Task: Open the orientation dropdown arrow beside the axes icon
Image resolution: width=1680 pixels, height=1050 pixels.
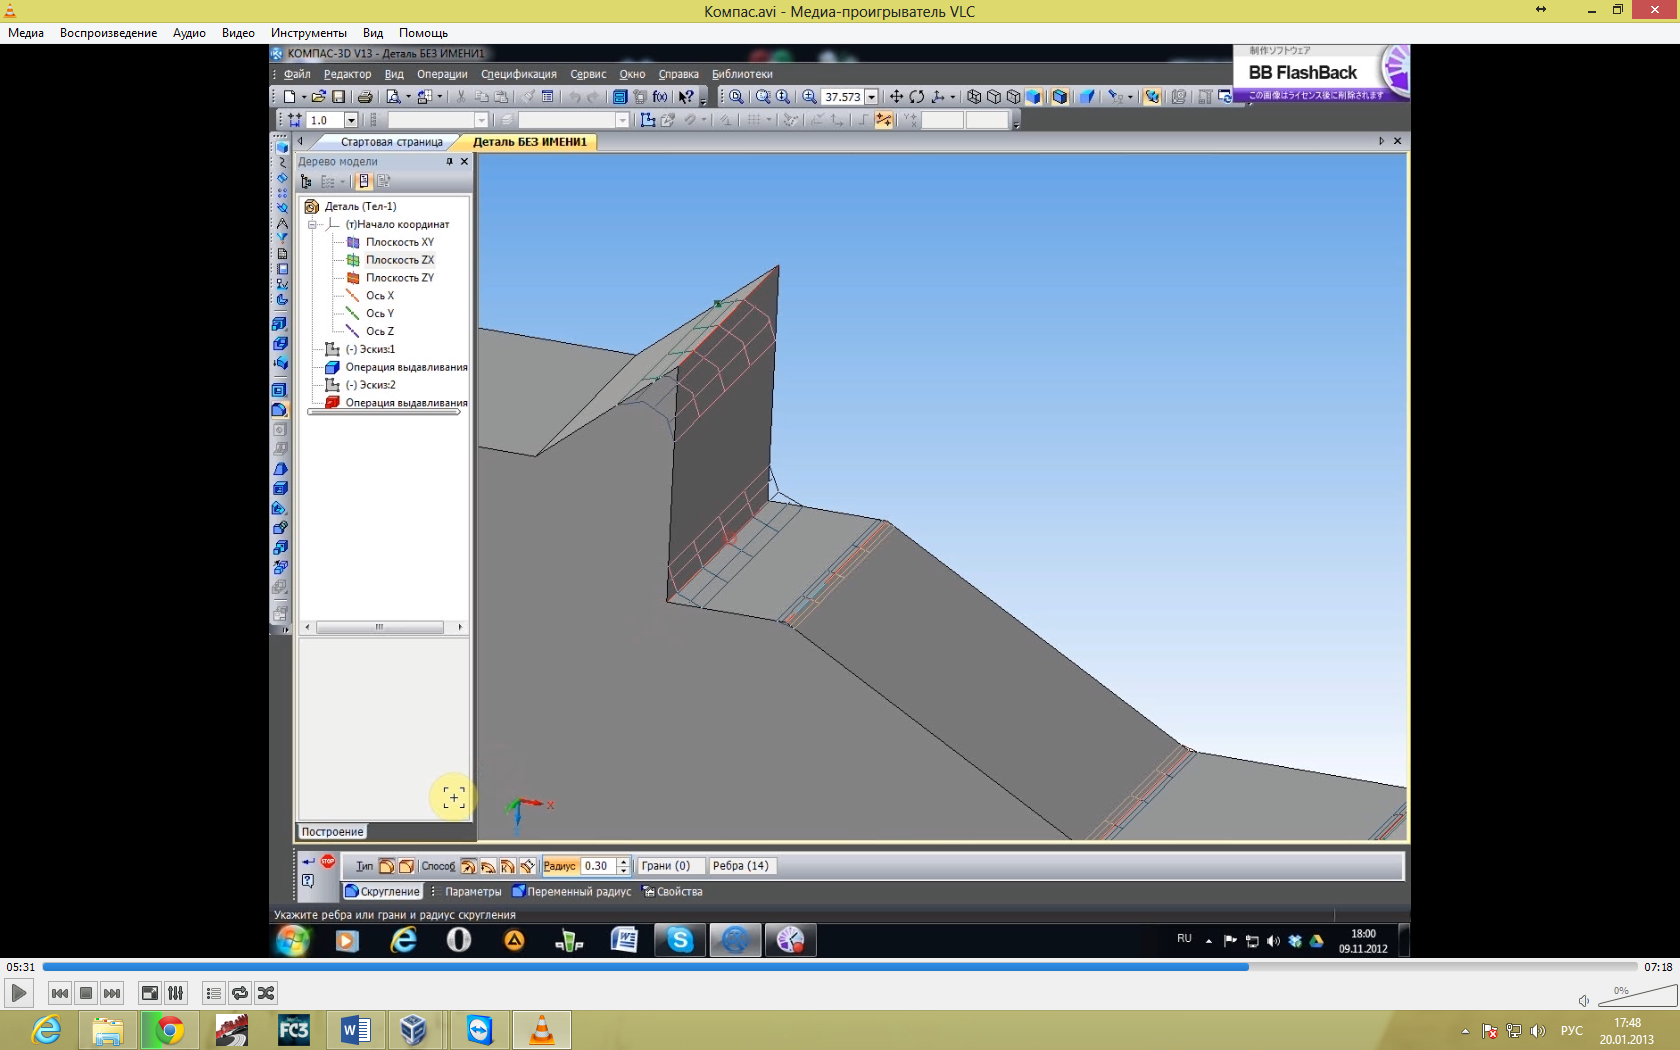Action: pos(952,97)
